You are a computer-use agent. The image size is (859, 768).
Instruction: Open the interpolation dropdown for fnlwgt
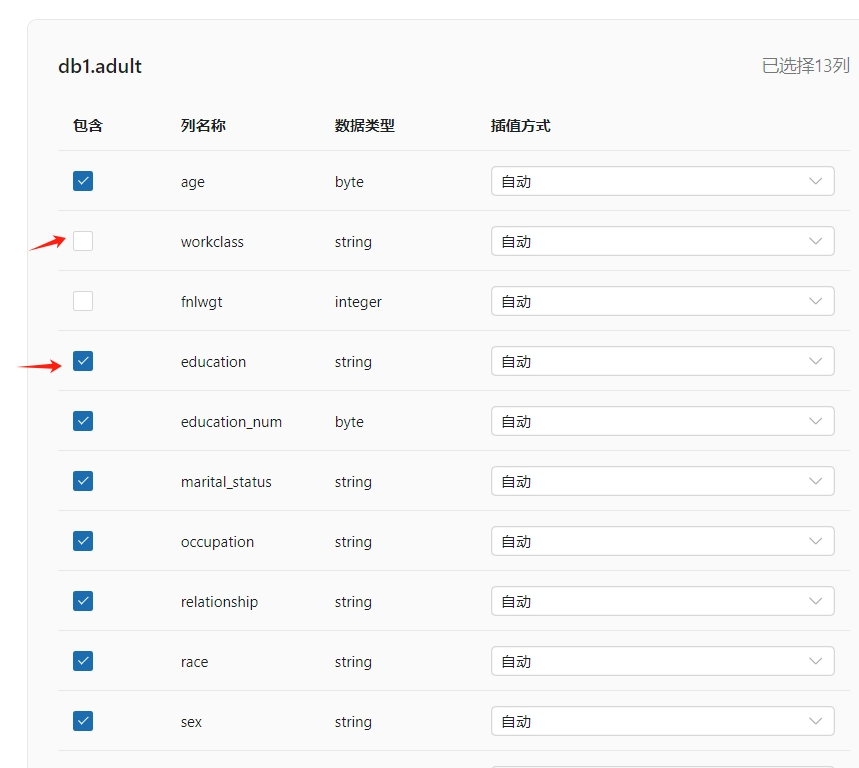pyautogui.click(x=662, y=301)
